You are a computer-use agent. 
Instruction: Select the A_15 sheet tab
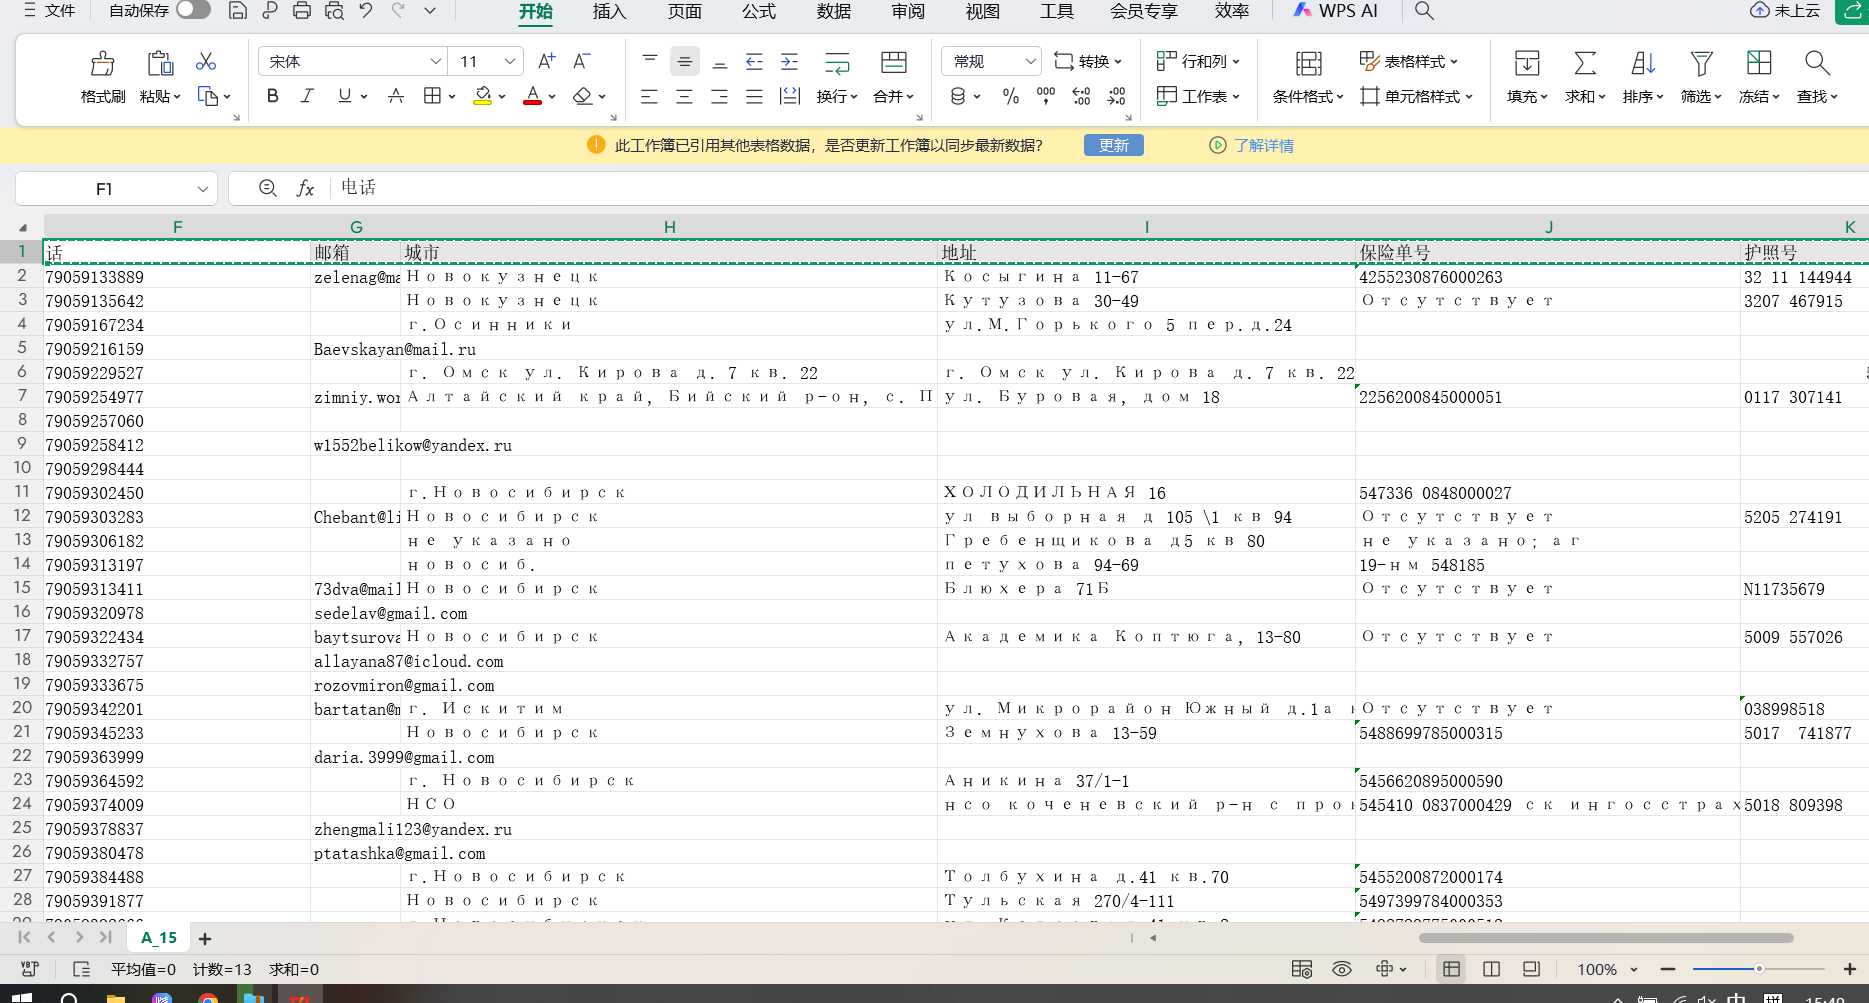click(x=159, y=938)
